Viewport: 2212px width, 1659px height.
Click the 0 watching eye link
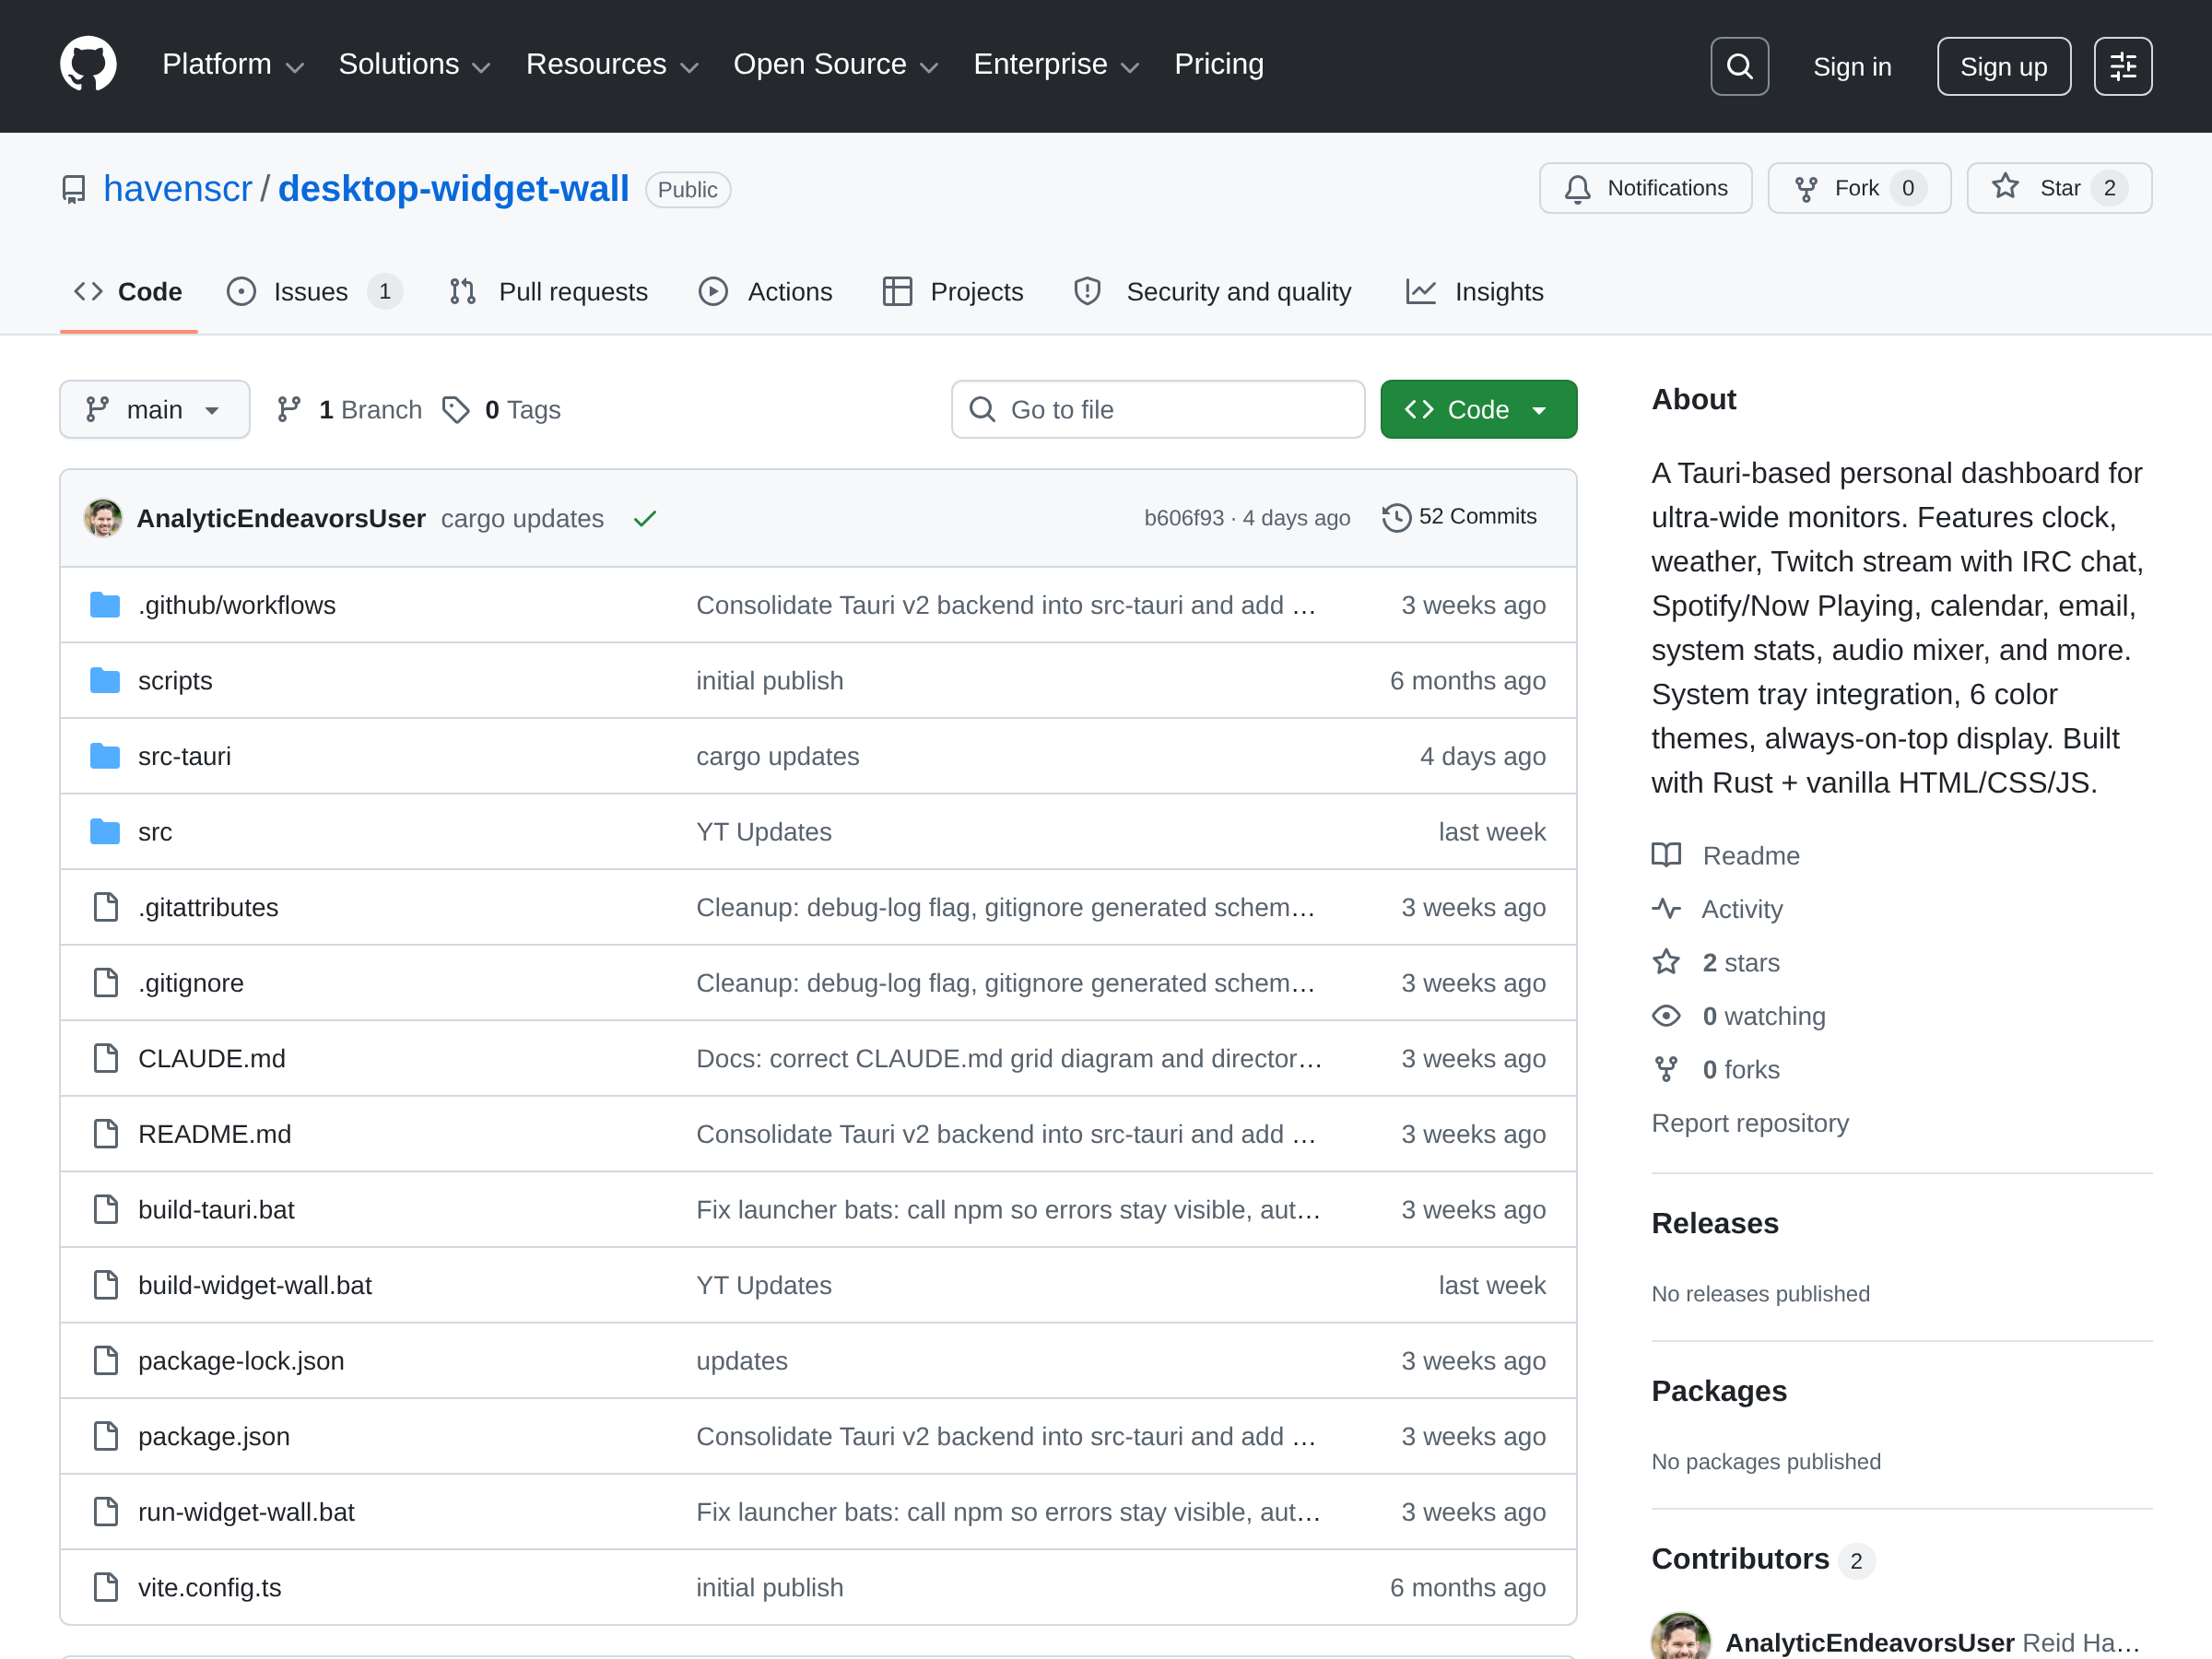point(1739,1016)
